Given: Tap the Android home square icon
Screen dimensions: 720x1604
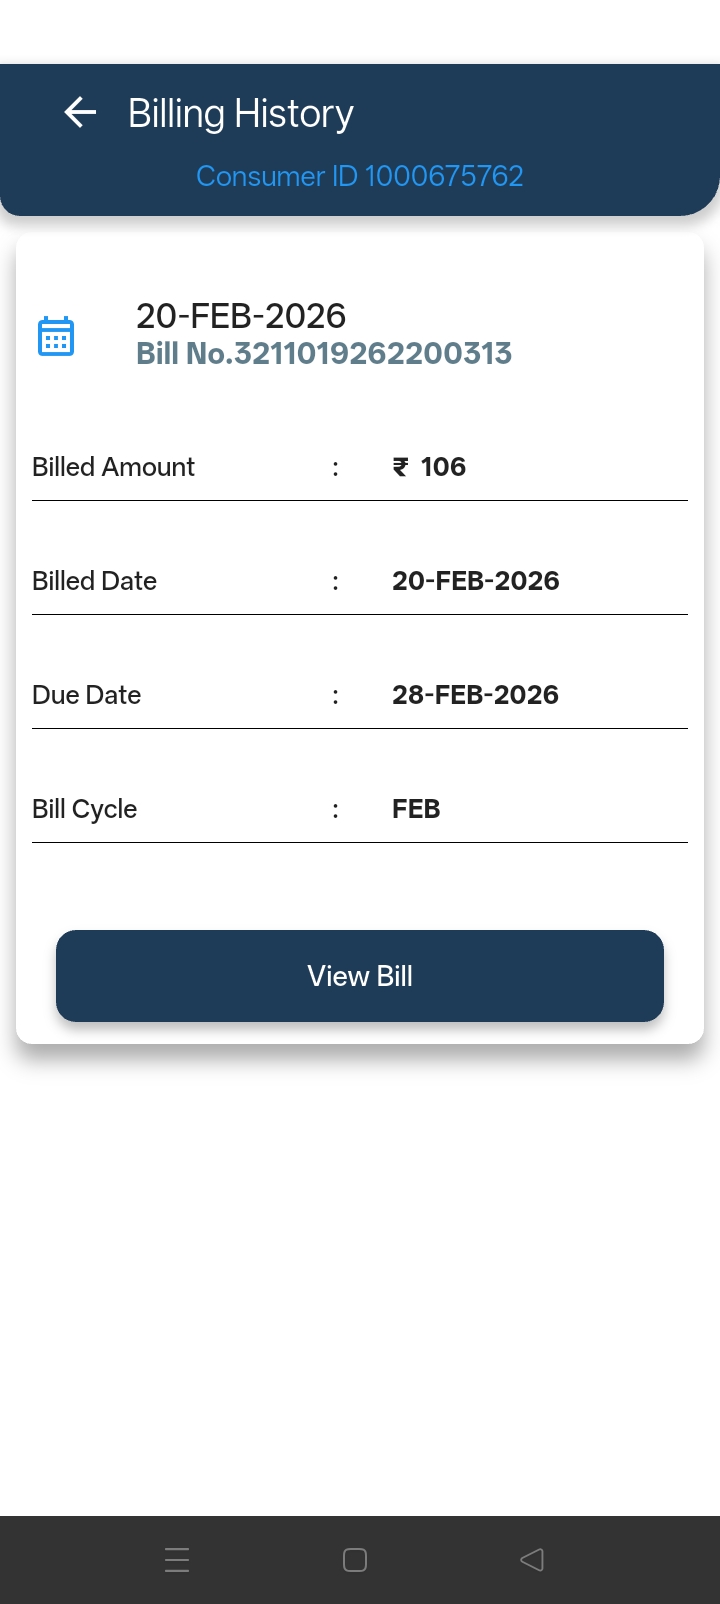Looking at the screenshot, I should click(x=355, y=1560).
